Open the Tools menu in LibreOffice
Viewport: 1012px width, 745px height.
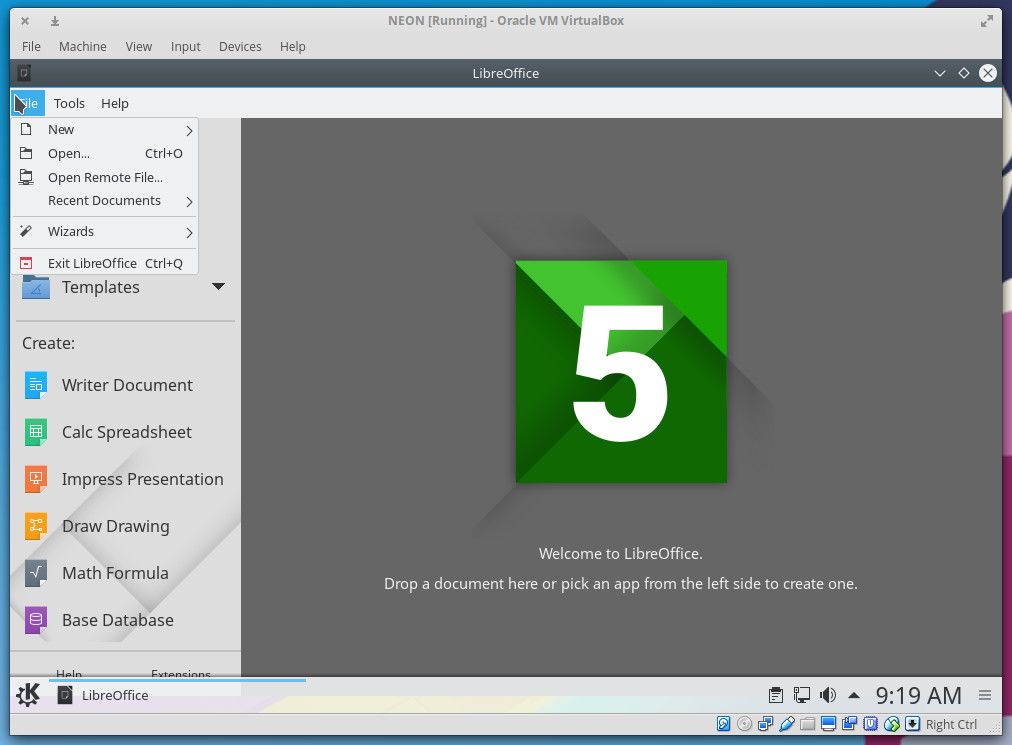69,103
